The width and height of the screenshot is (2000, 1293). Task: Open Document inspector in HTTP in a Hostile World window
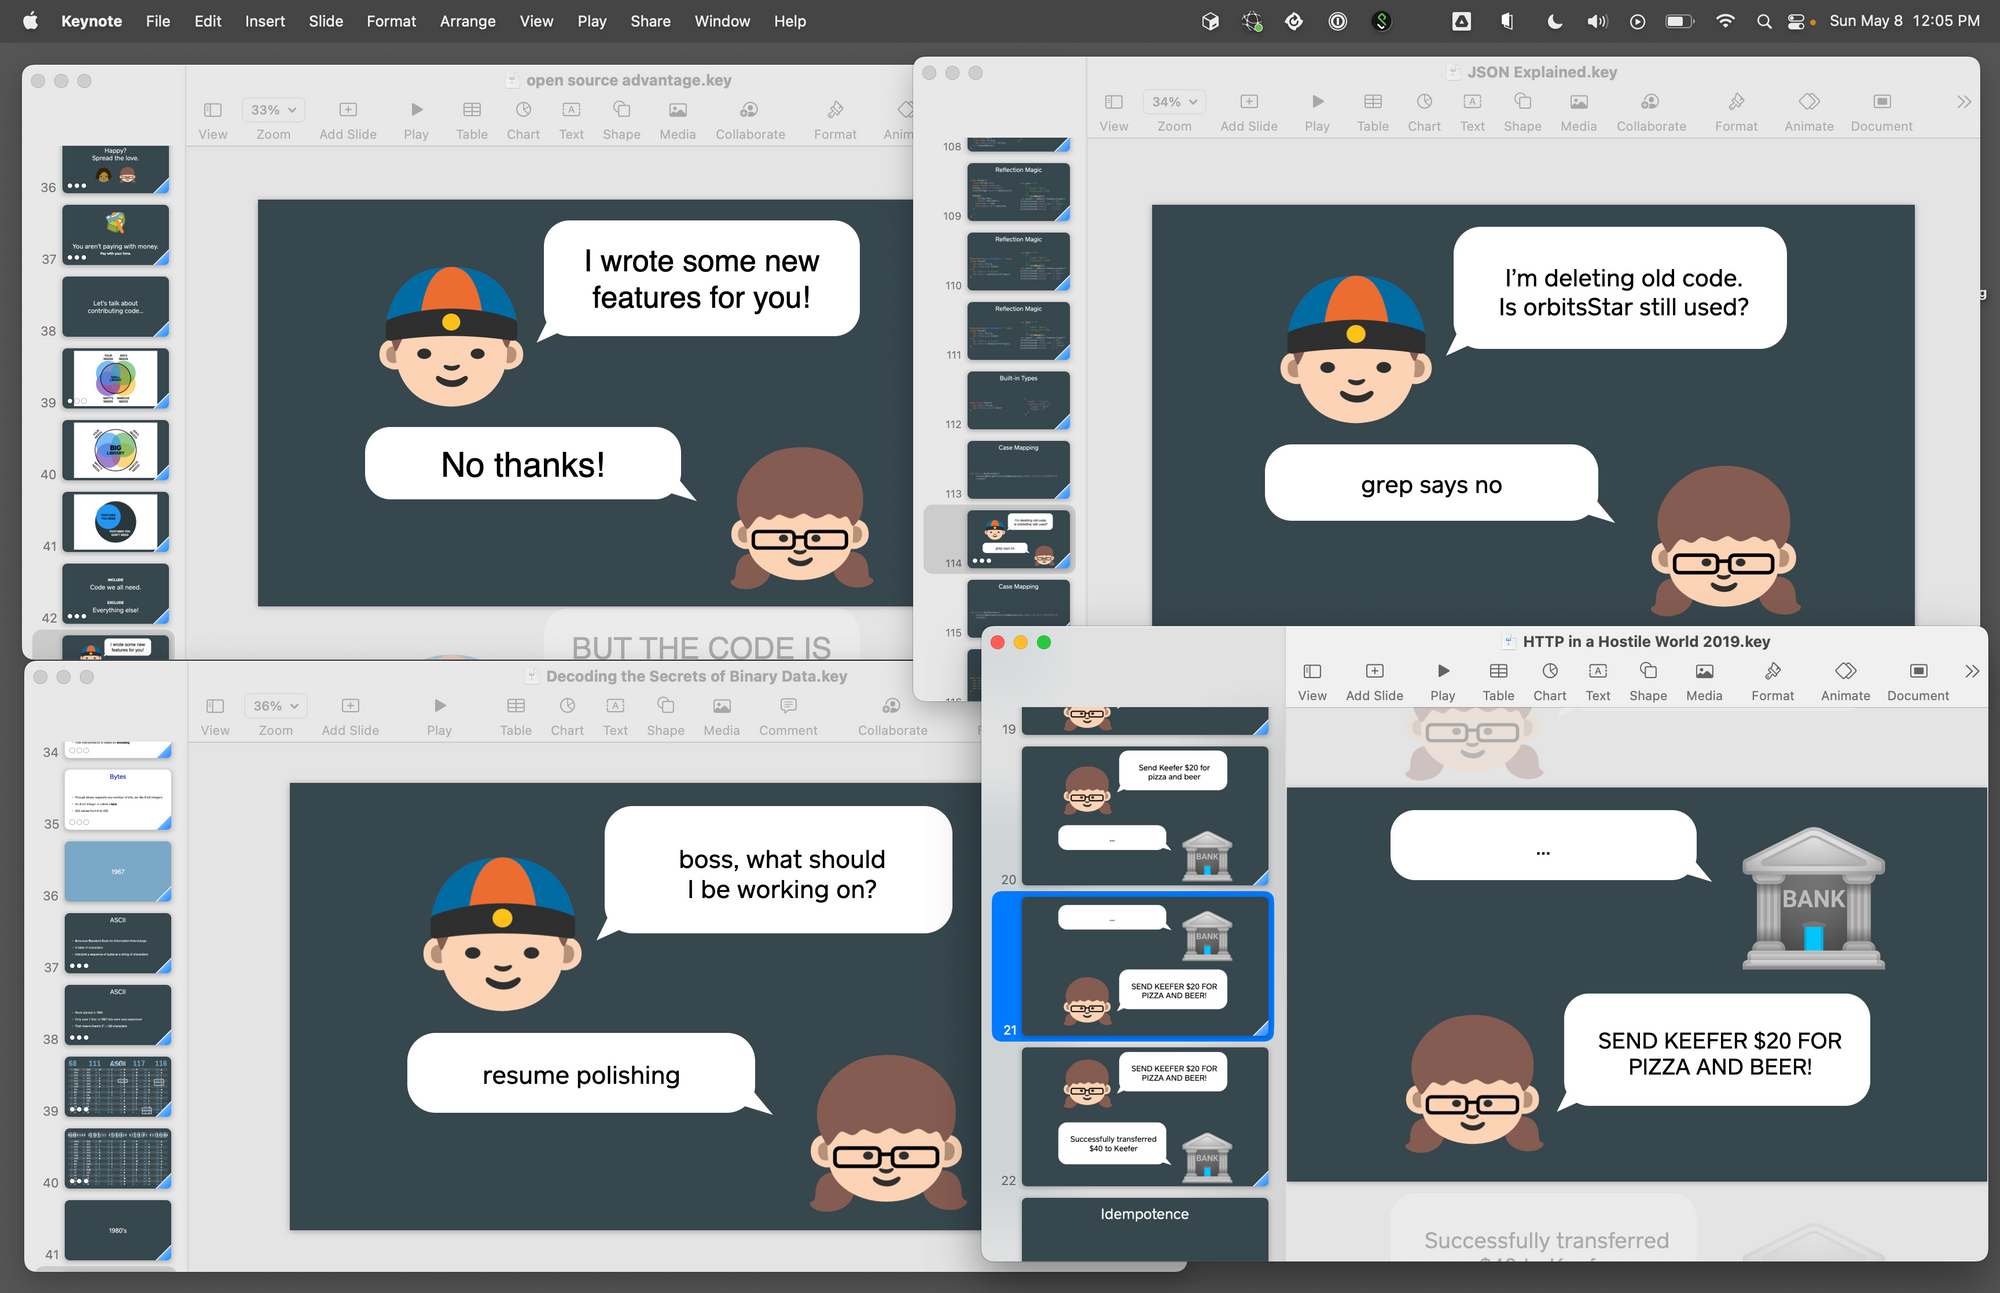pos(1918,681)
